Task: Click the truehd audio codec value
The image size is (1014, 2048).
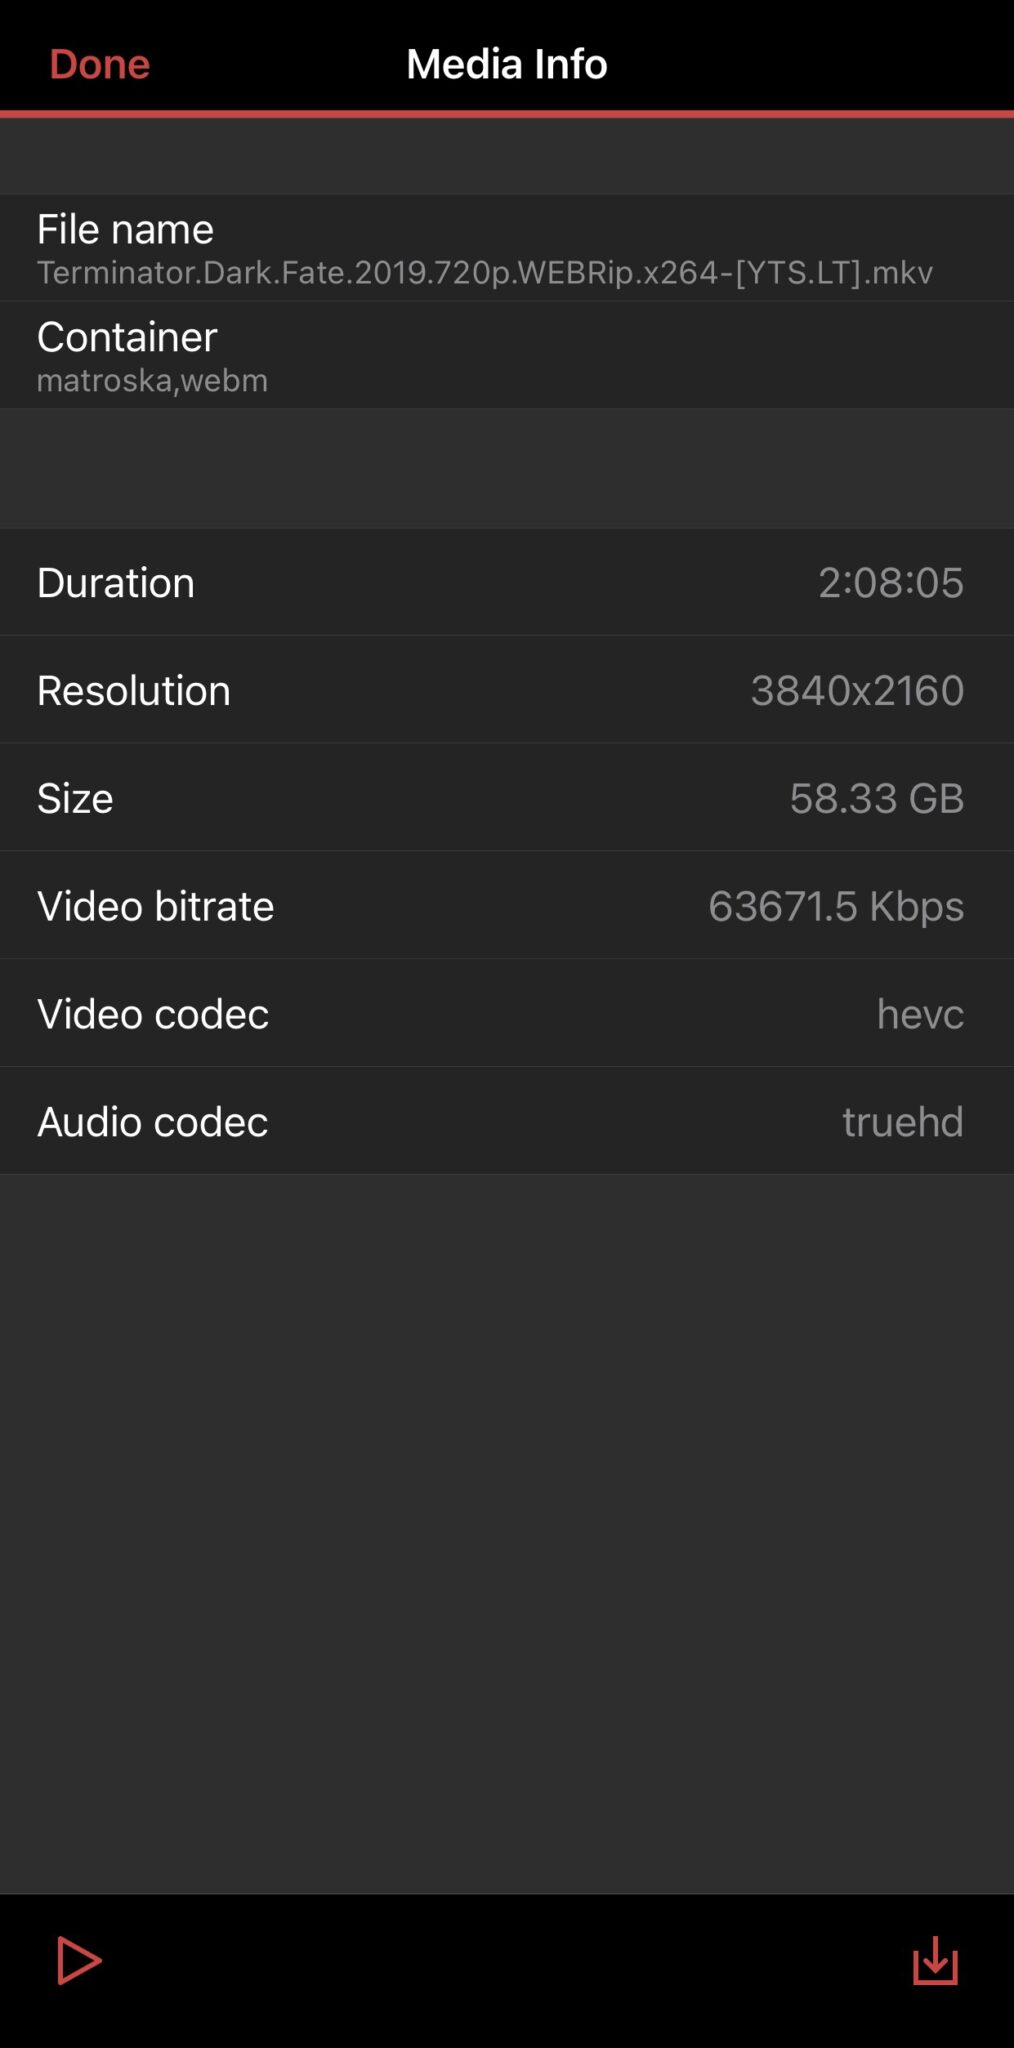Action: pyautogui.click(x=903, y=1122)
